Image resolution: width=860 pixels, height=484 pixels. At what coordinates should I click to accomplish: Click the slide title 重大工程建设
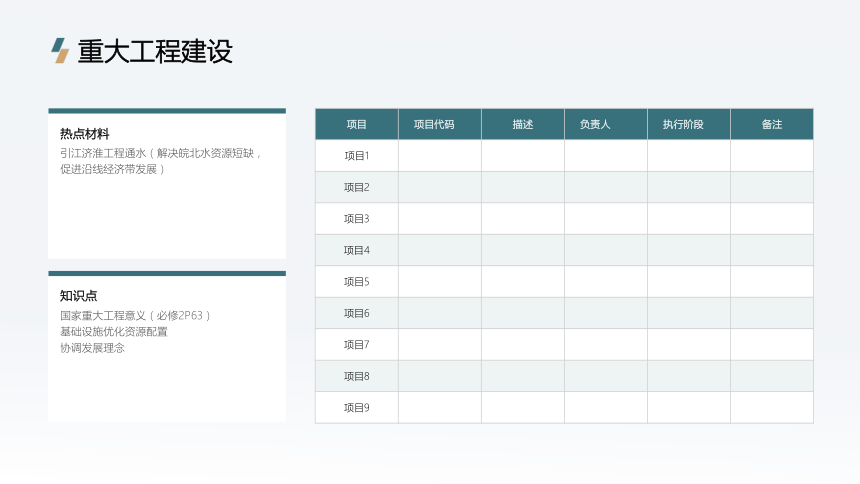pyautogui.click(x=155, y=52)
